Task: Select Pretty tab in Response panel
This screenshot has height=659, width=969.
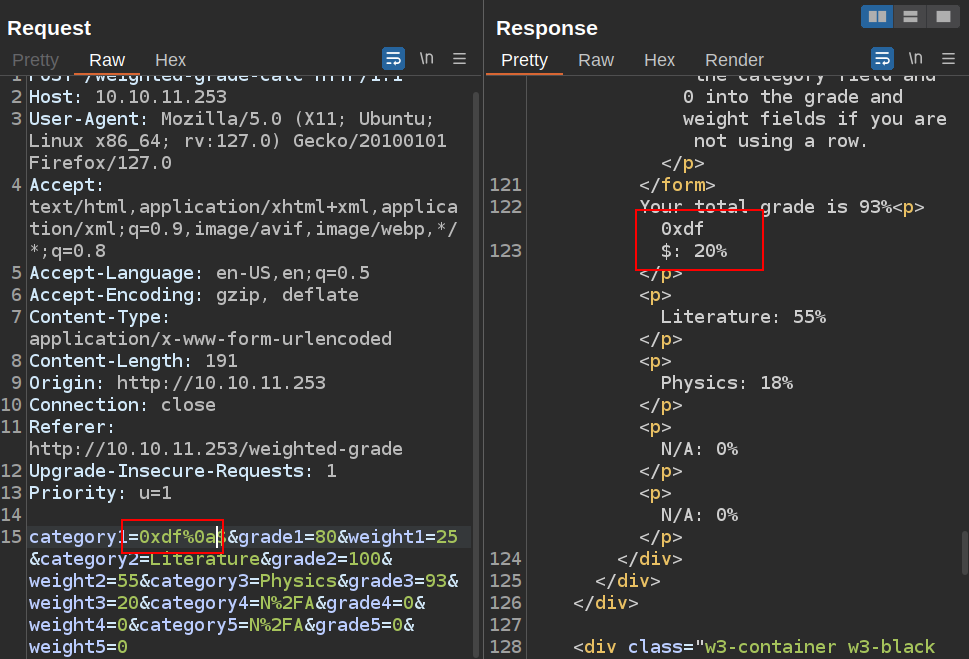Action: 524,60
